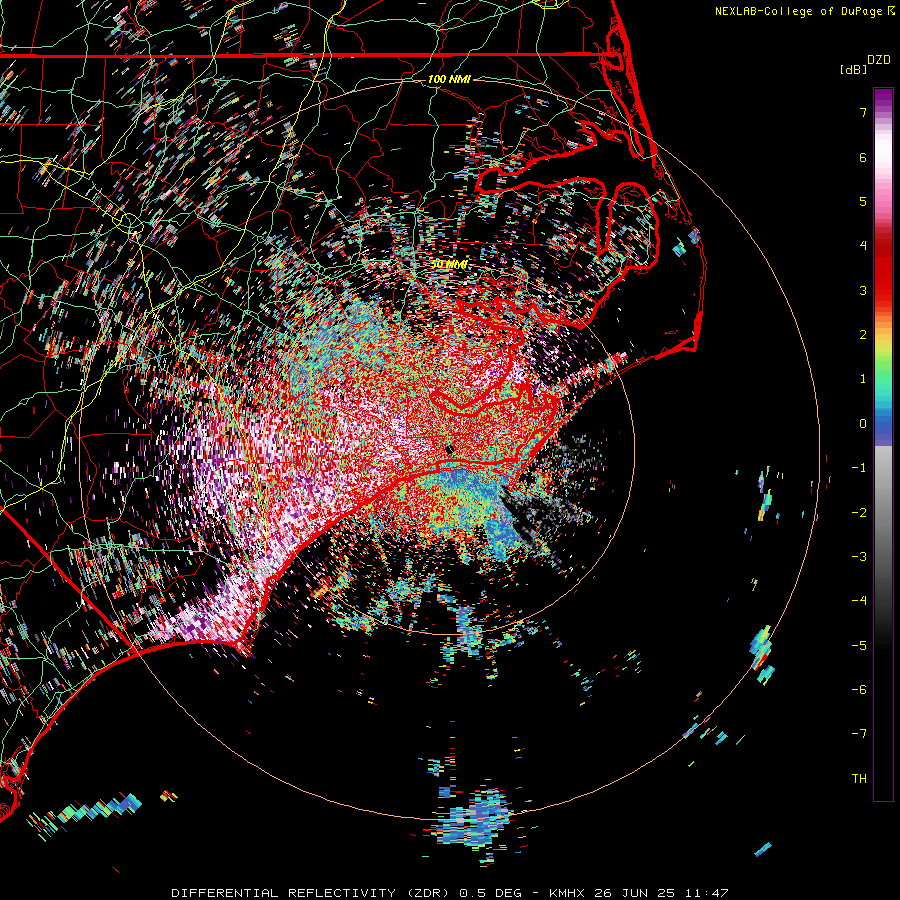
Task: Click the 0 value on color scale
Action: pyautogui.click(x=863, y=424)
